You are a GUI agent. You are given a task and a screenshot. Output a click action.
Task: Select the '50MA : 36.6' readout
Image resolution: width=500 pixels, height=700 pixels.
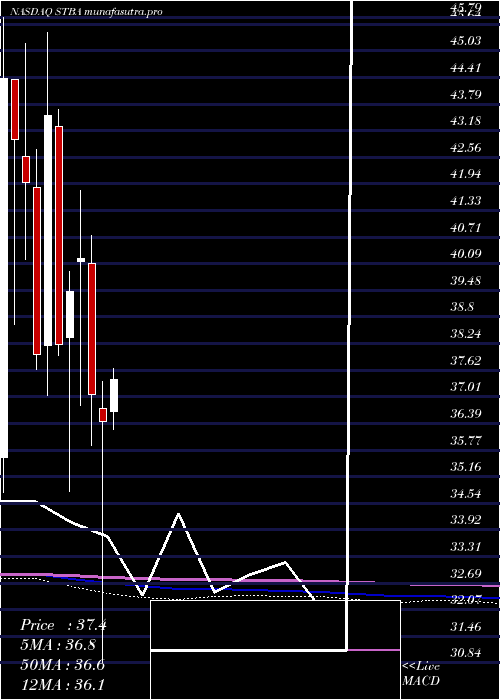(62, 665)
